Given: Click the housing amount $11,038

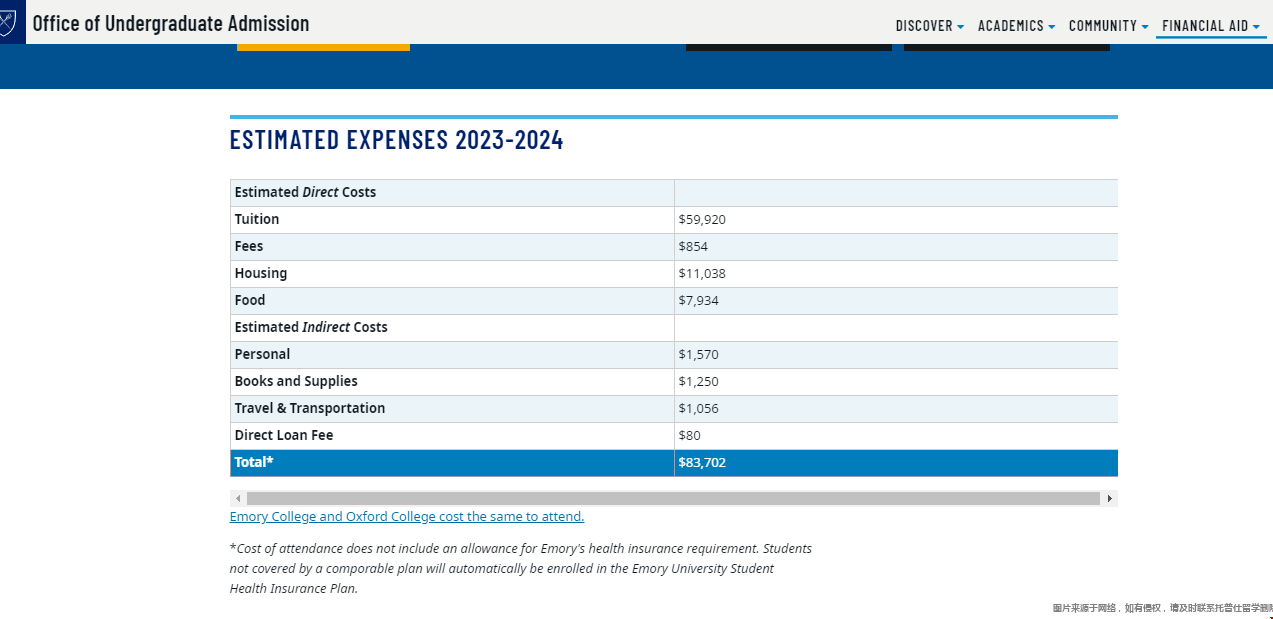Looking at the screenshot, I should click(x=701, y=274).
